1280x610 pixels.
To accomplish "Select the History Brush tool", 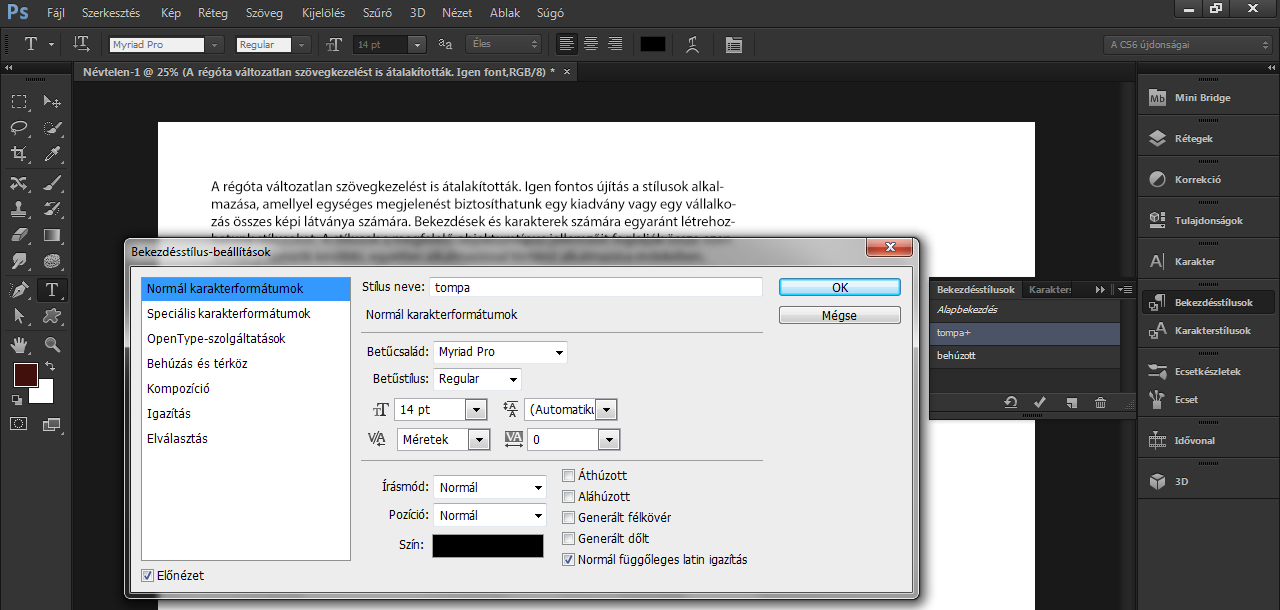I will [52, 209].
